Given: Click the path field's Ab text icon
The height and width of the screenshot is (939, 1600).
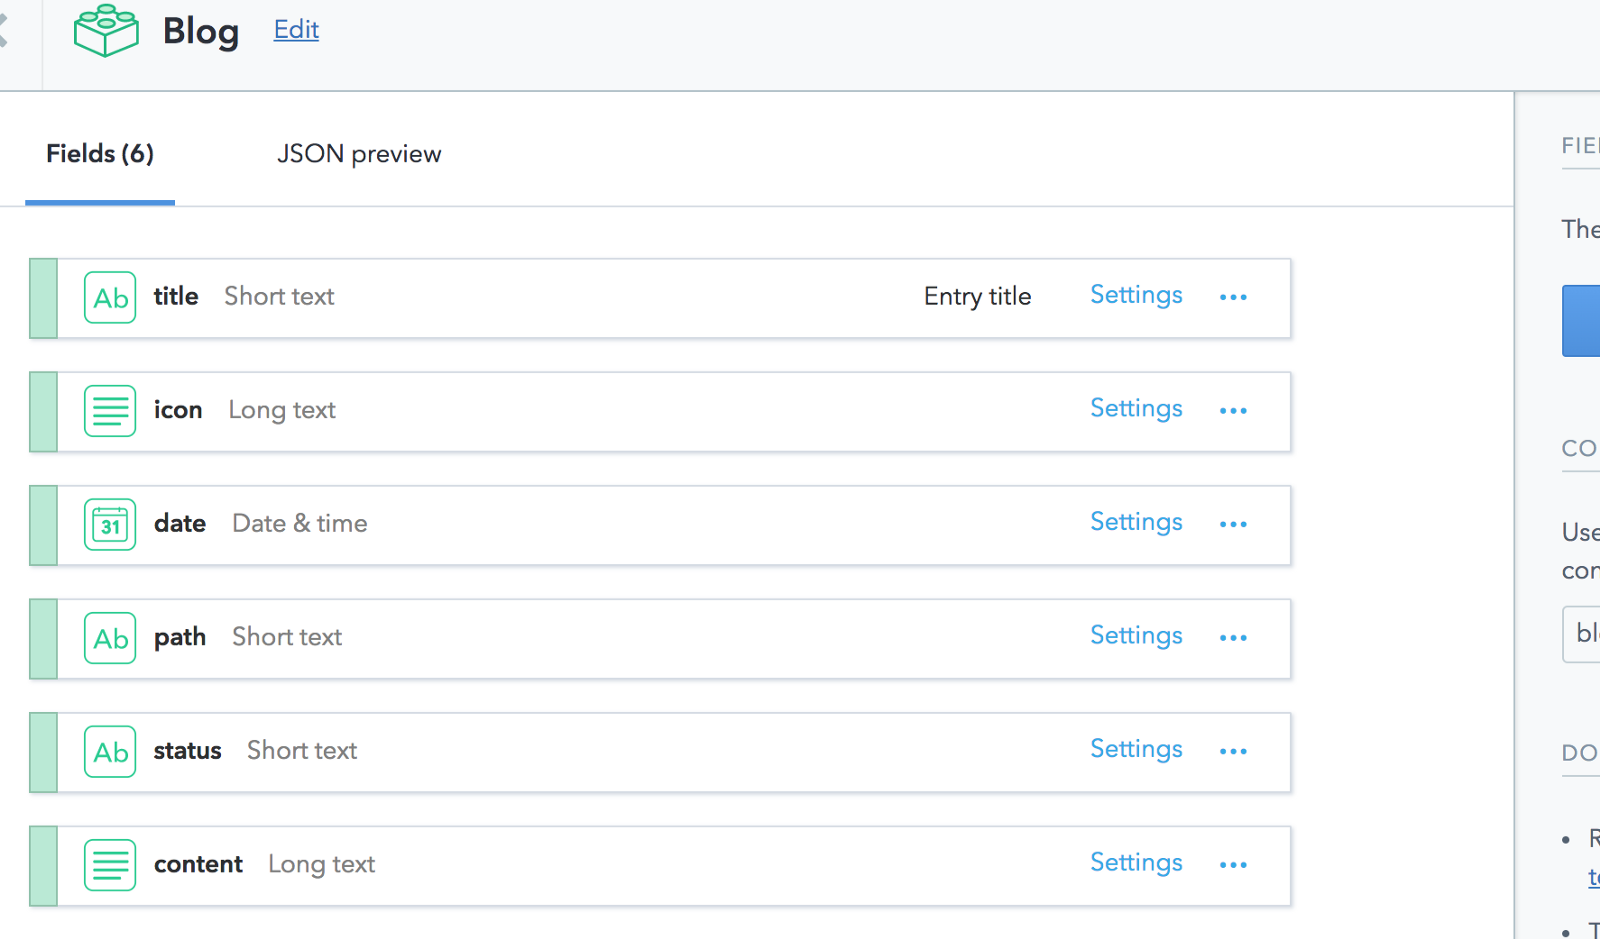Looking at the screenshot, I should [110, 638].
